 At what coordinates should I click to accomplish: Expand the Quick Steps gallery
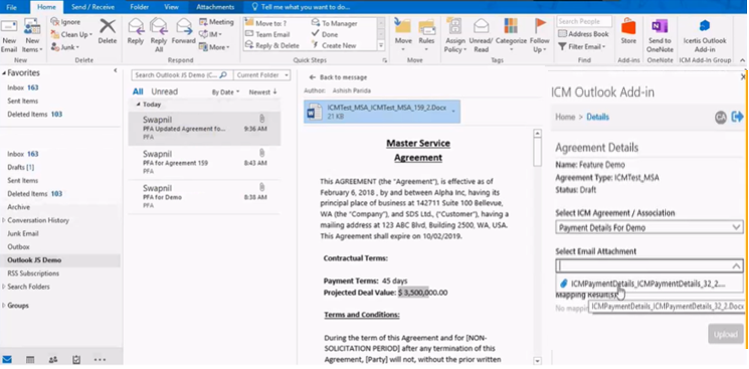pyautogui.click(x=381, y=45)
